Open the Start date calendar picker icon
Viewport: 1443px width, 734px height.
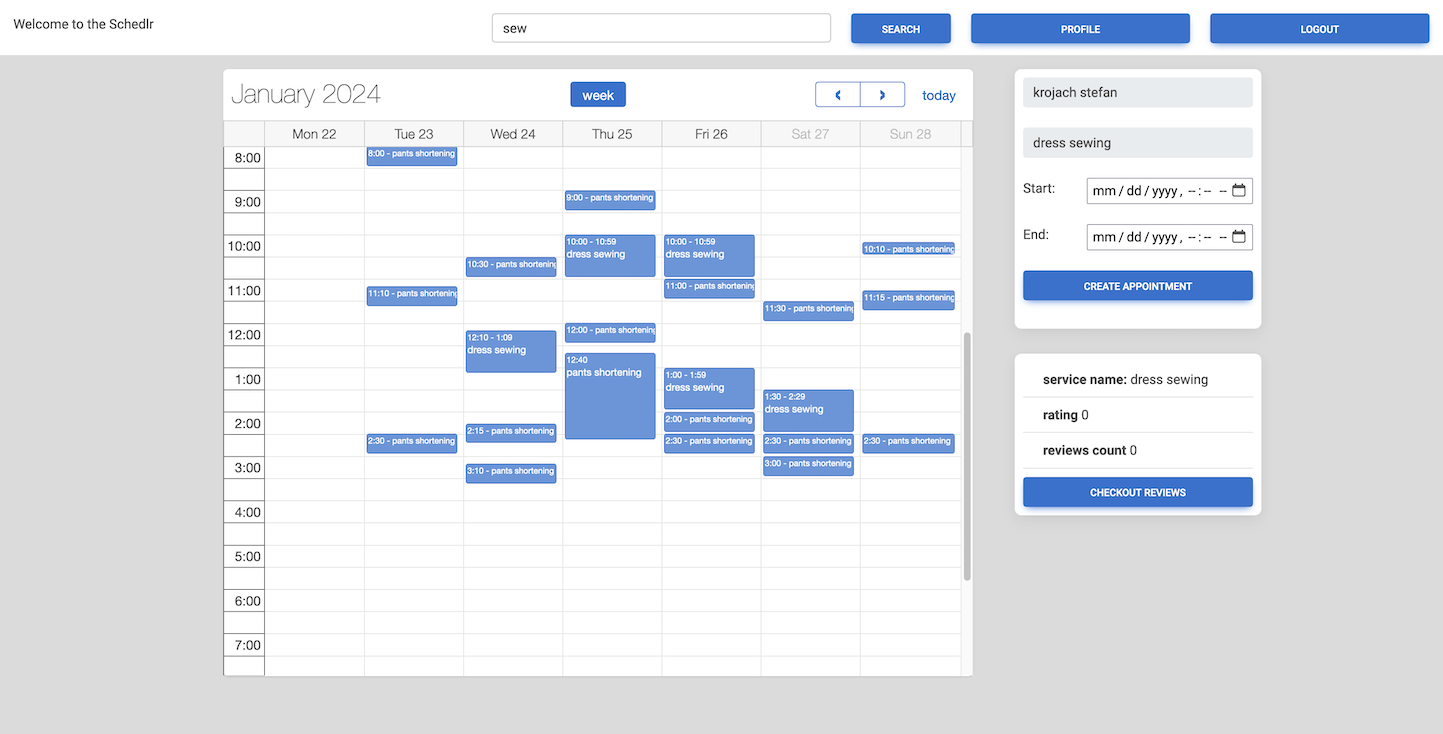point(1239,190)
